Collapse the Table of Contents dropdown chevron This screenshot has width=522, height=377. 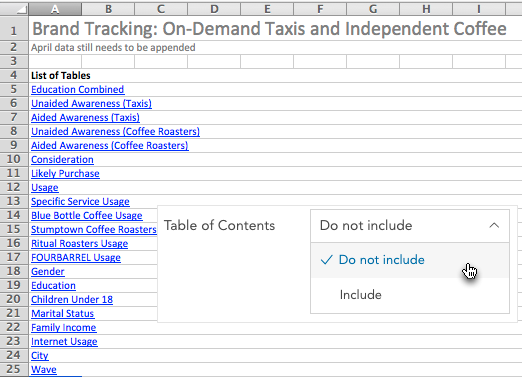coord(494,226)
